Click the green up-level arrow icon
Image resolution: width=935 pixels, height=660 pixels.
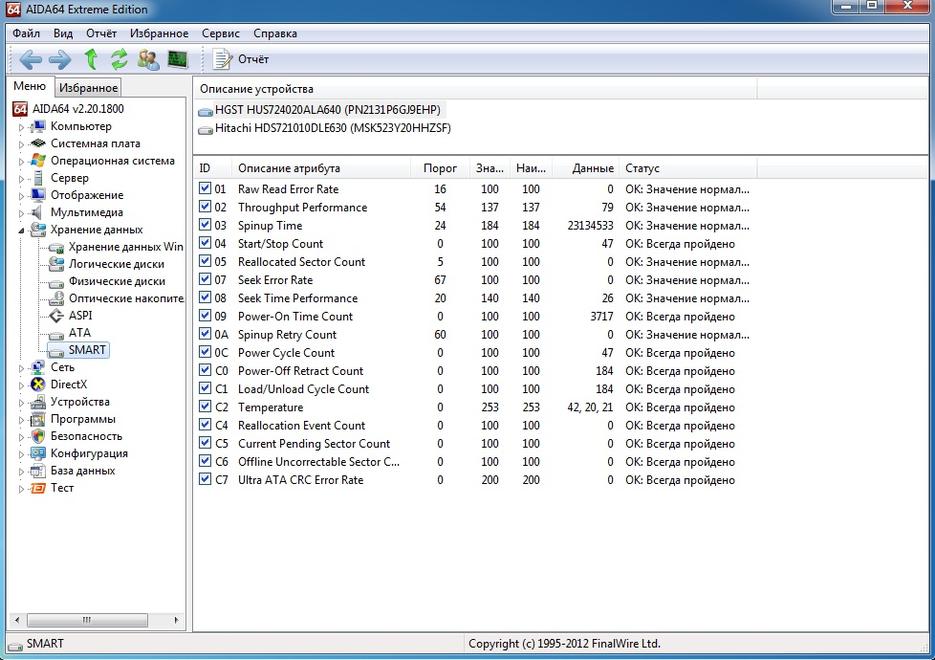point(91,59)
